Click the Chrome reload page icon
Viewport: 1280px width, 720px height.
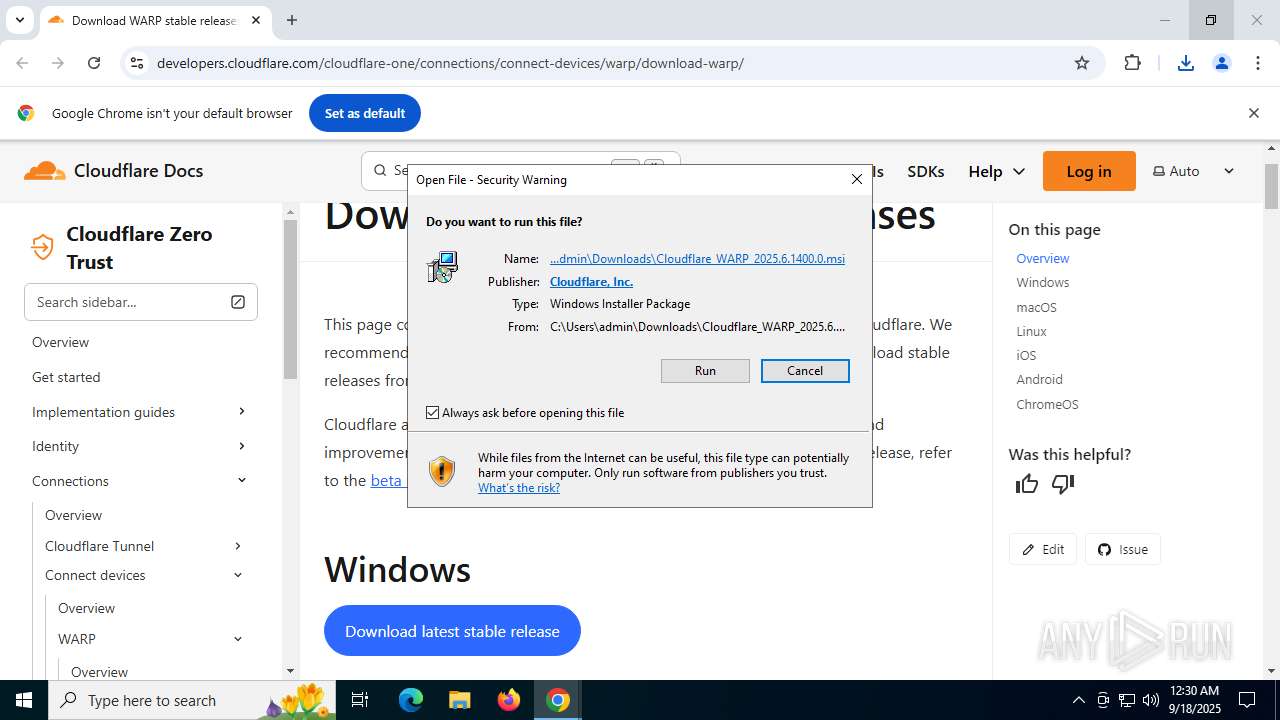coord(94,63)
